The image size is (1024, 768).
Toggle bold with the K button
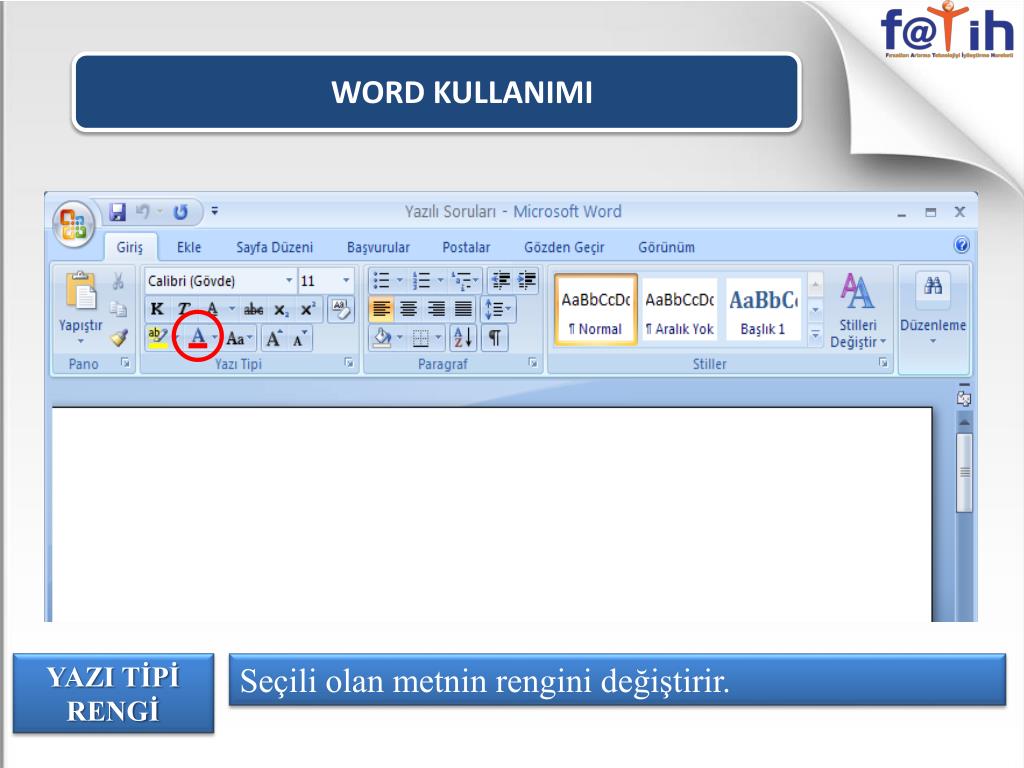pos(157,310)
